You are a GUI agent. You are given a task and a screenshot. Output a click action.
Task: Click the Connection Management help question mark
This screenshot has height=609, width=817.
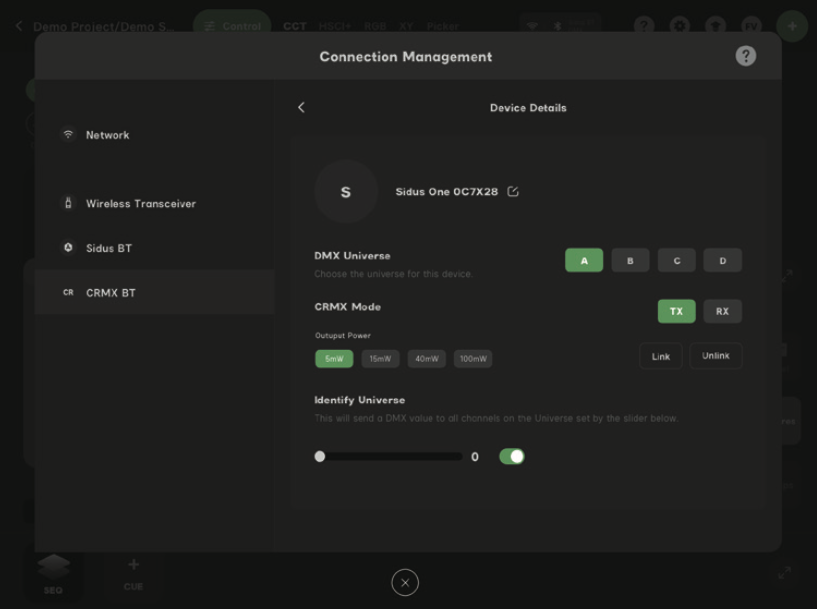point(744,56)
